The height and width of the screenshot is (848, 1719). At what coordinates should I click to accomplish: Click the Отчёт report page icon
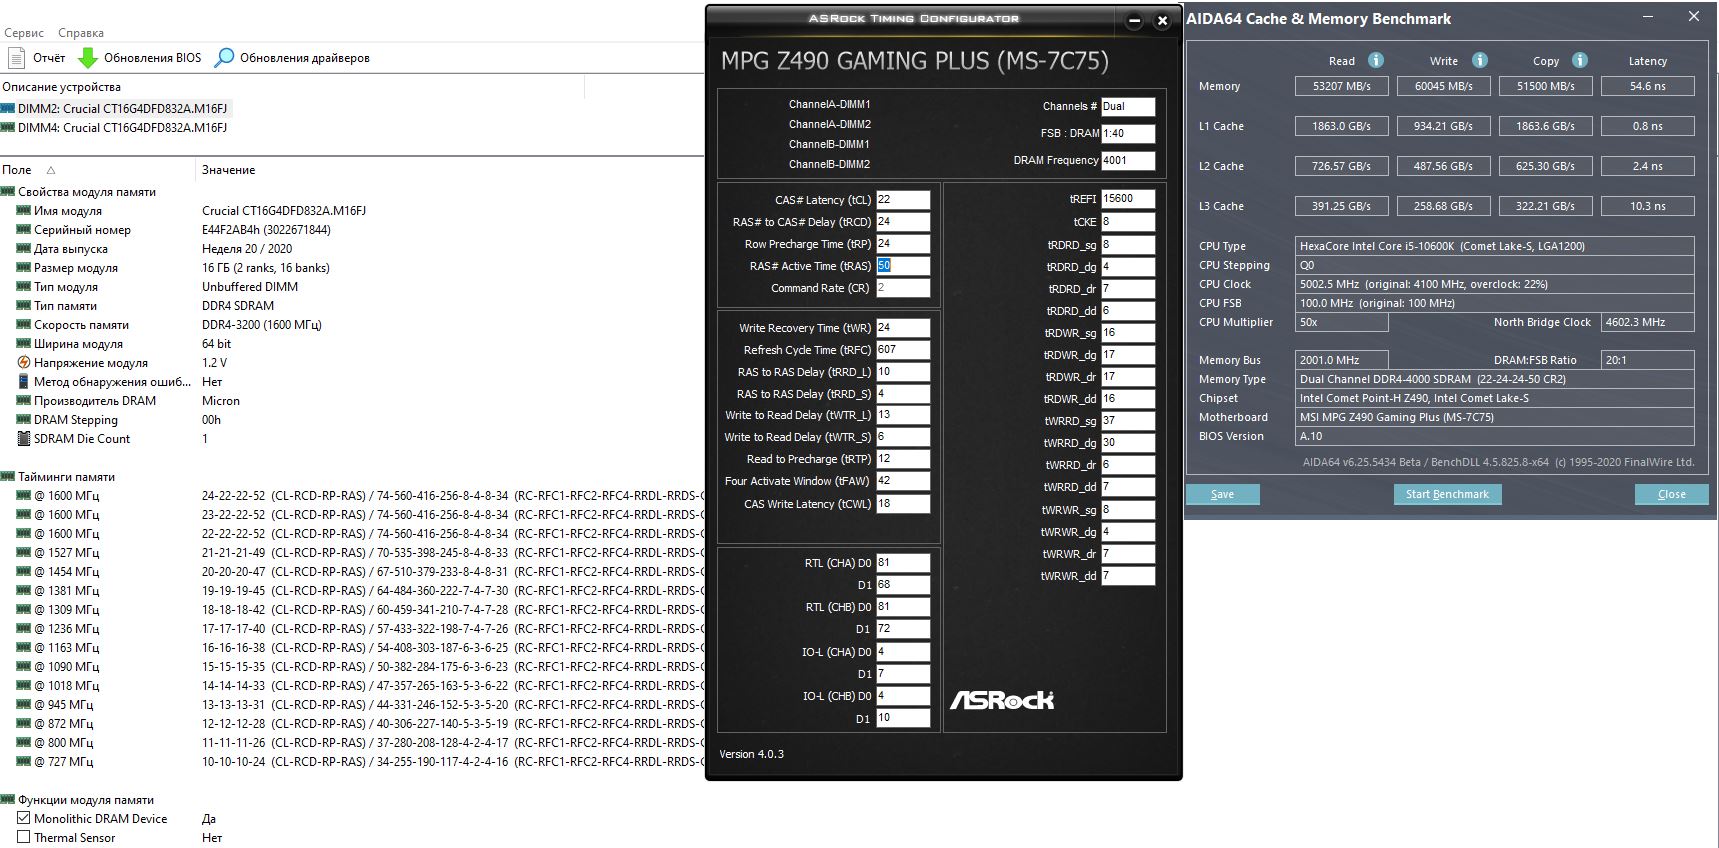pyautogui.click(x=16, y=57)
